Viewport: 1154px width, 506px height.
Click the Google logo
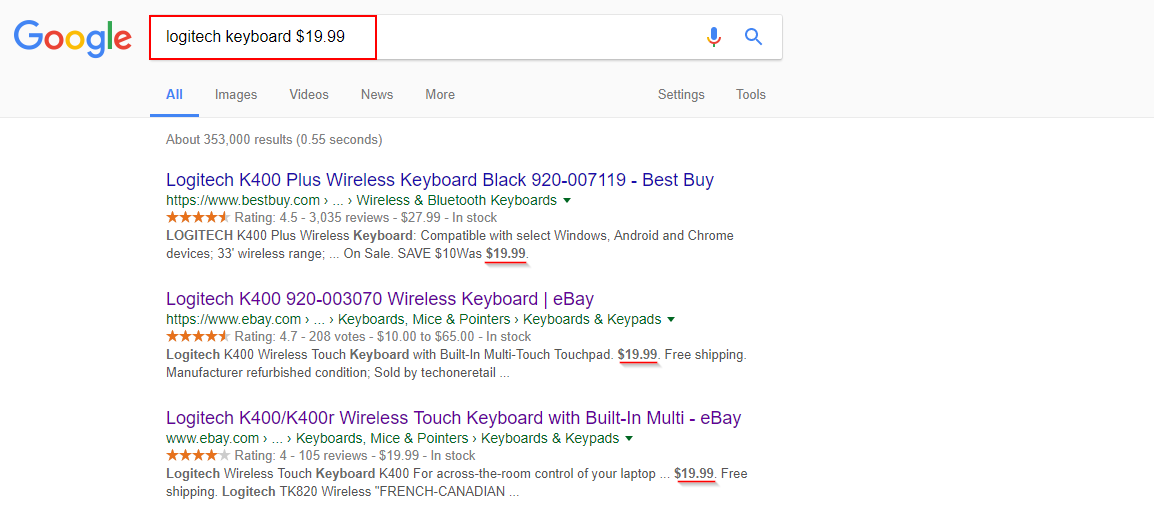(73, 38)
